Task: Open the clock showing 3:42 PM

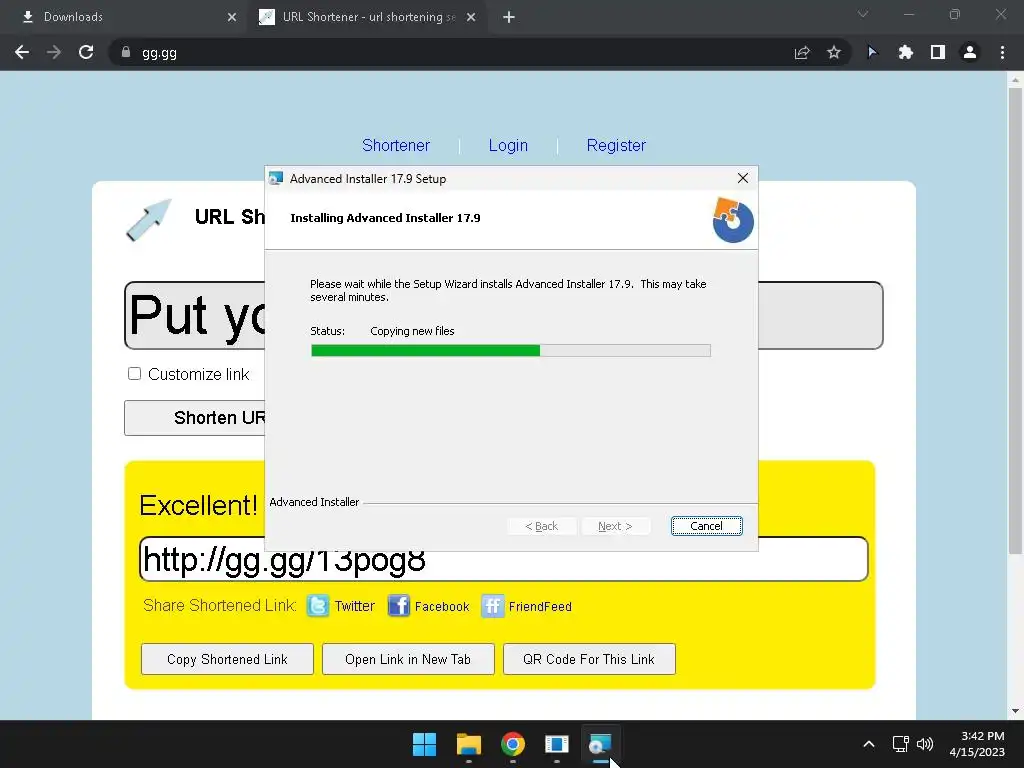Action: (x=977, y=744)
